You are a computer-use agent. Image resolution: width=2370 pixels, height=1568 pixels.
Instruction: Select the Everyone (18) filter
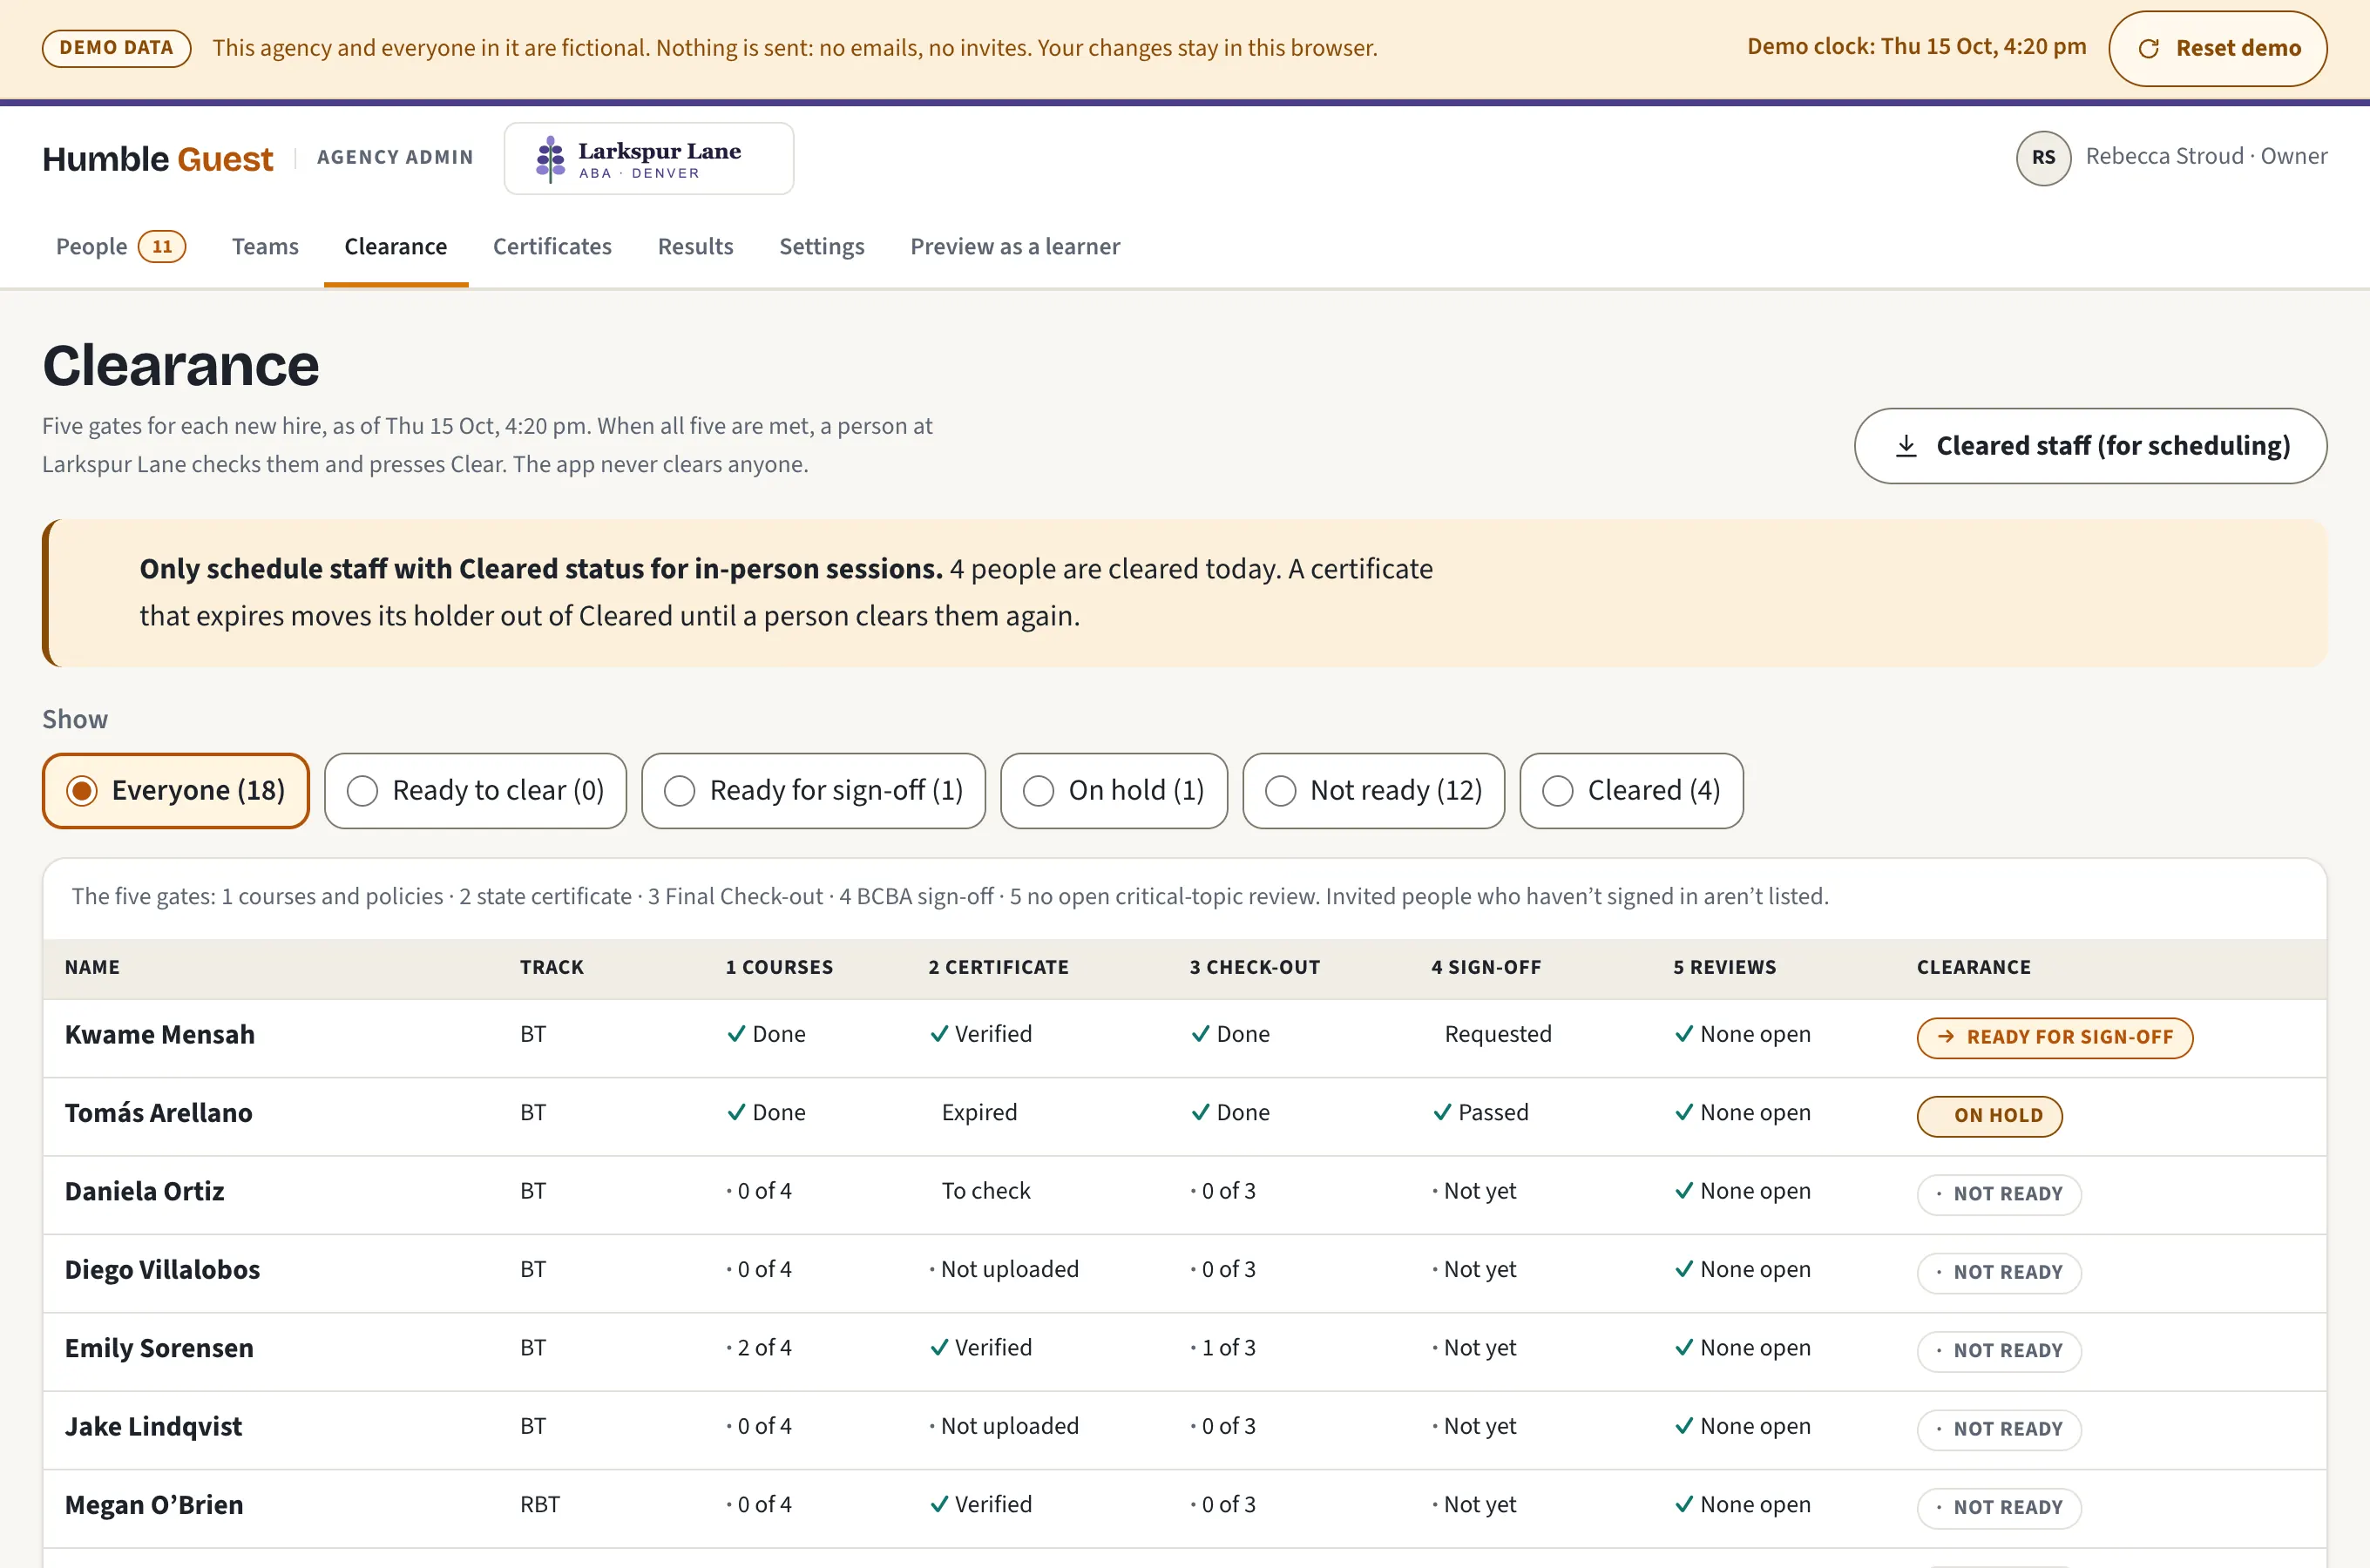pos(176,791)
